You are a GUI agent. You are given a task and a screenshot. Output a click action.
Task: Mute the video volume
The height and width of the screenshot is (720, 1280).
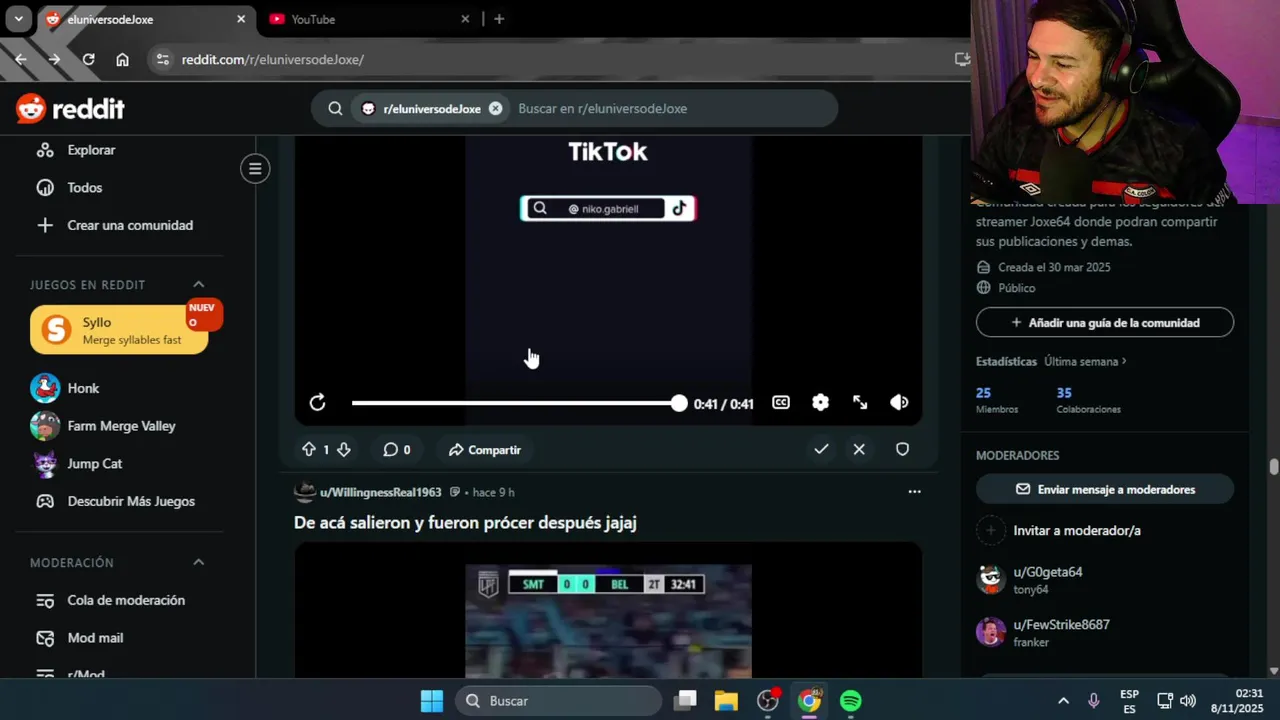(x=899, y=403)
